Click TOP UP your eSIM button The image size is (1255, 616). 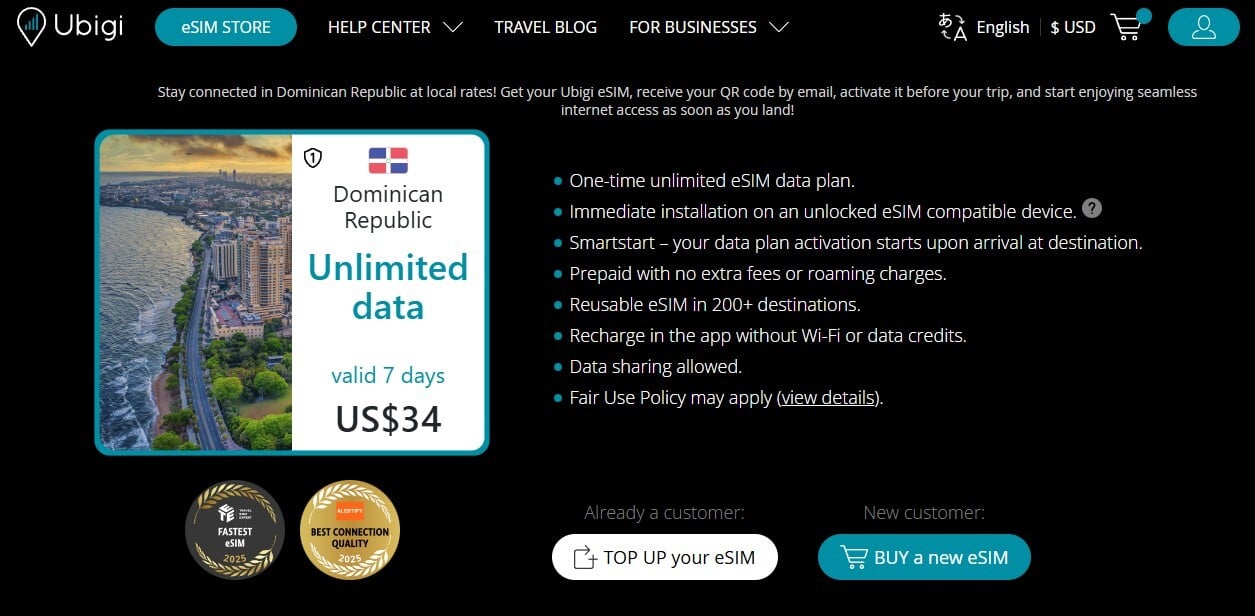tap(665, 557)
